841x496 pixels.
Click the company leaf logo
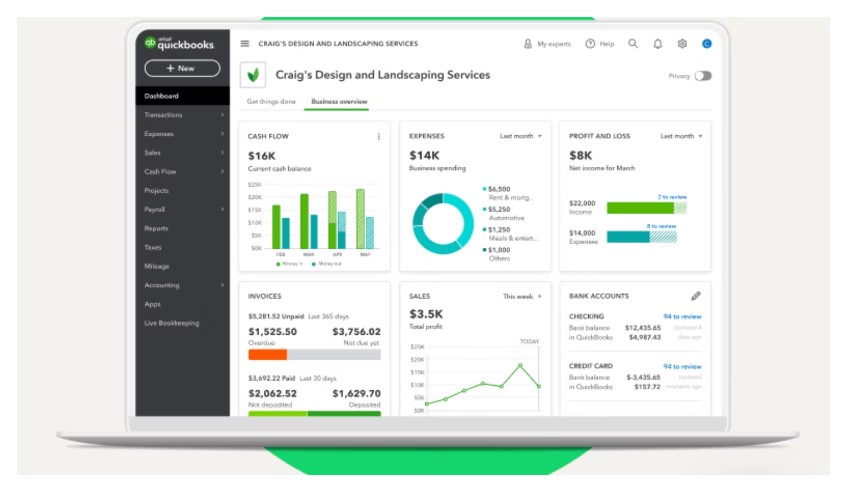click(253, 75)
